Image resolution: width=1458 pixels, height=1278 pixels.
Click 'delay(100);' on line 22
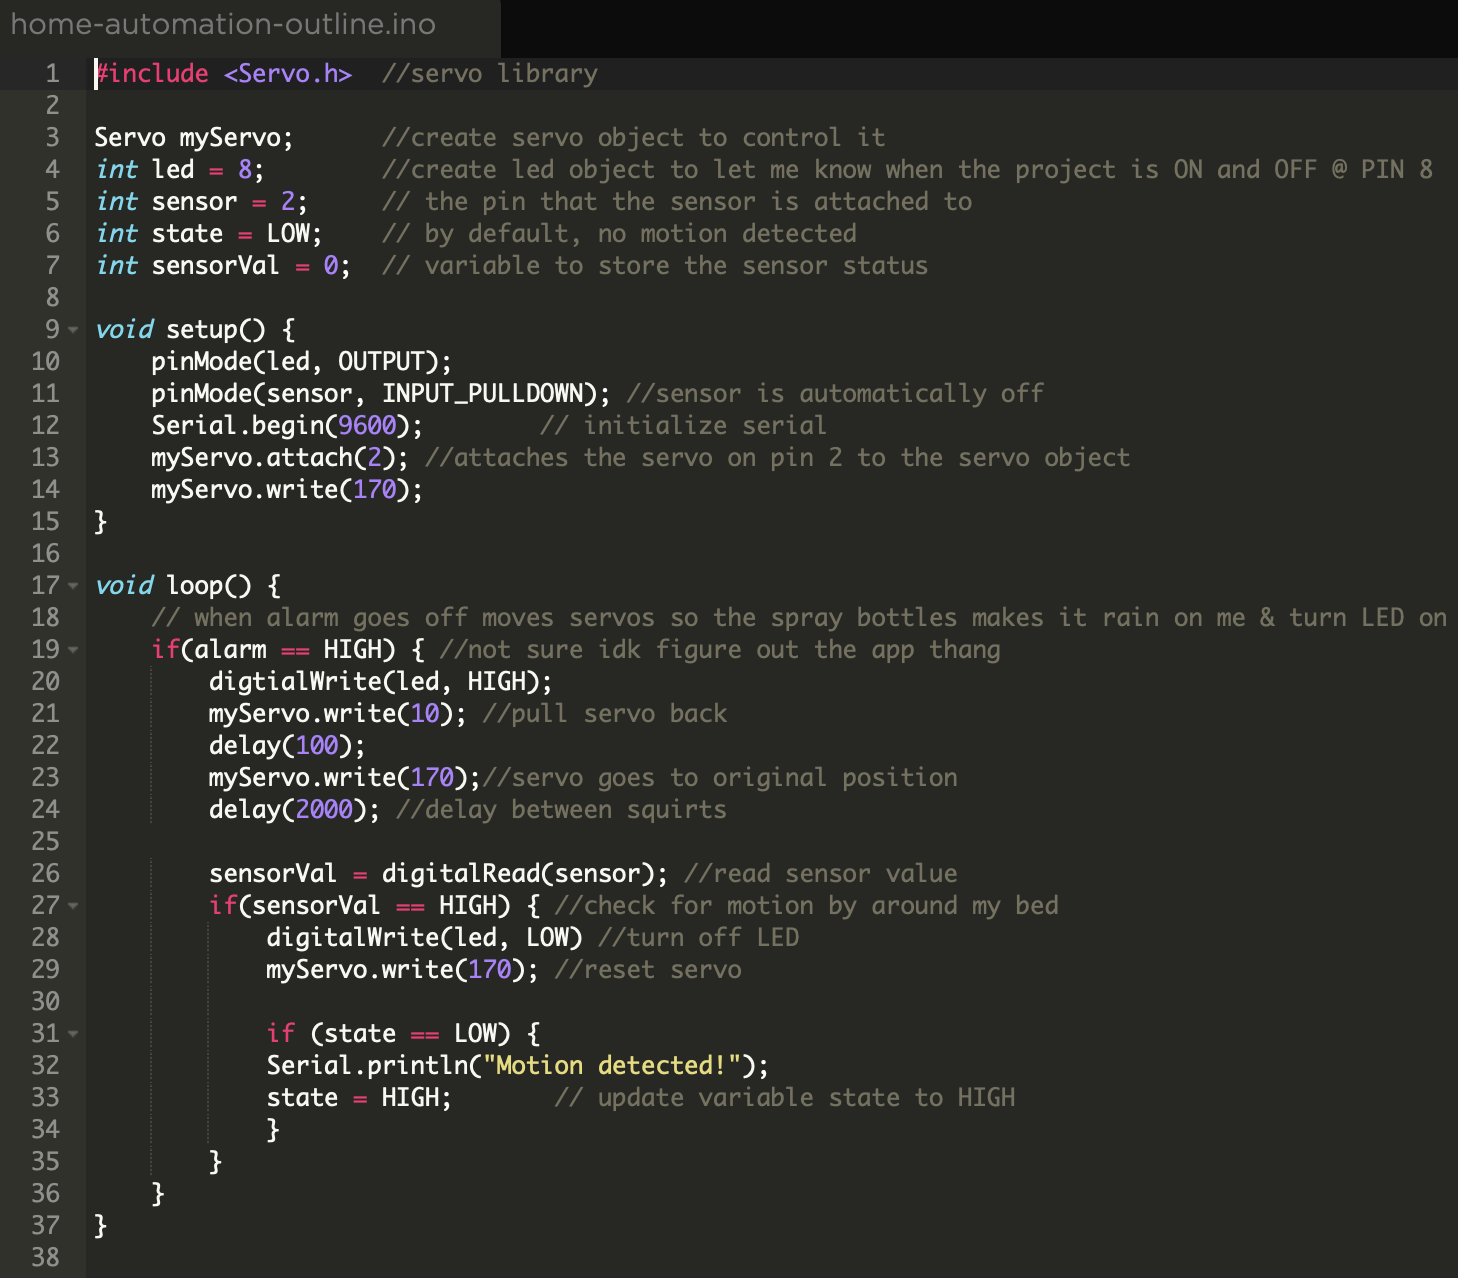(x=287, y=746)
